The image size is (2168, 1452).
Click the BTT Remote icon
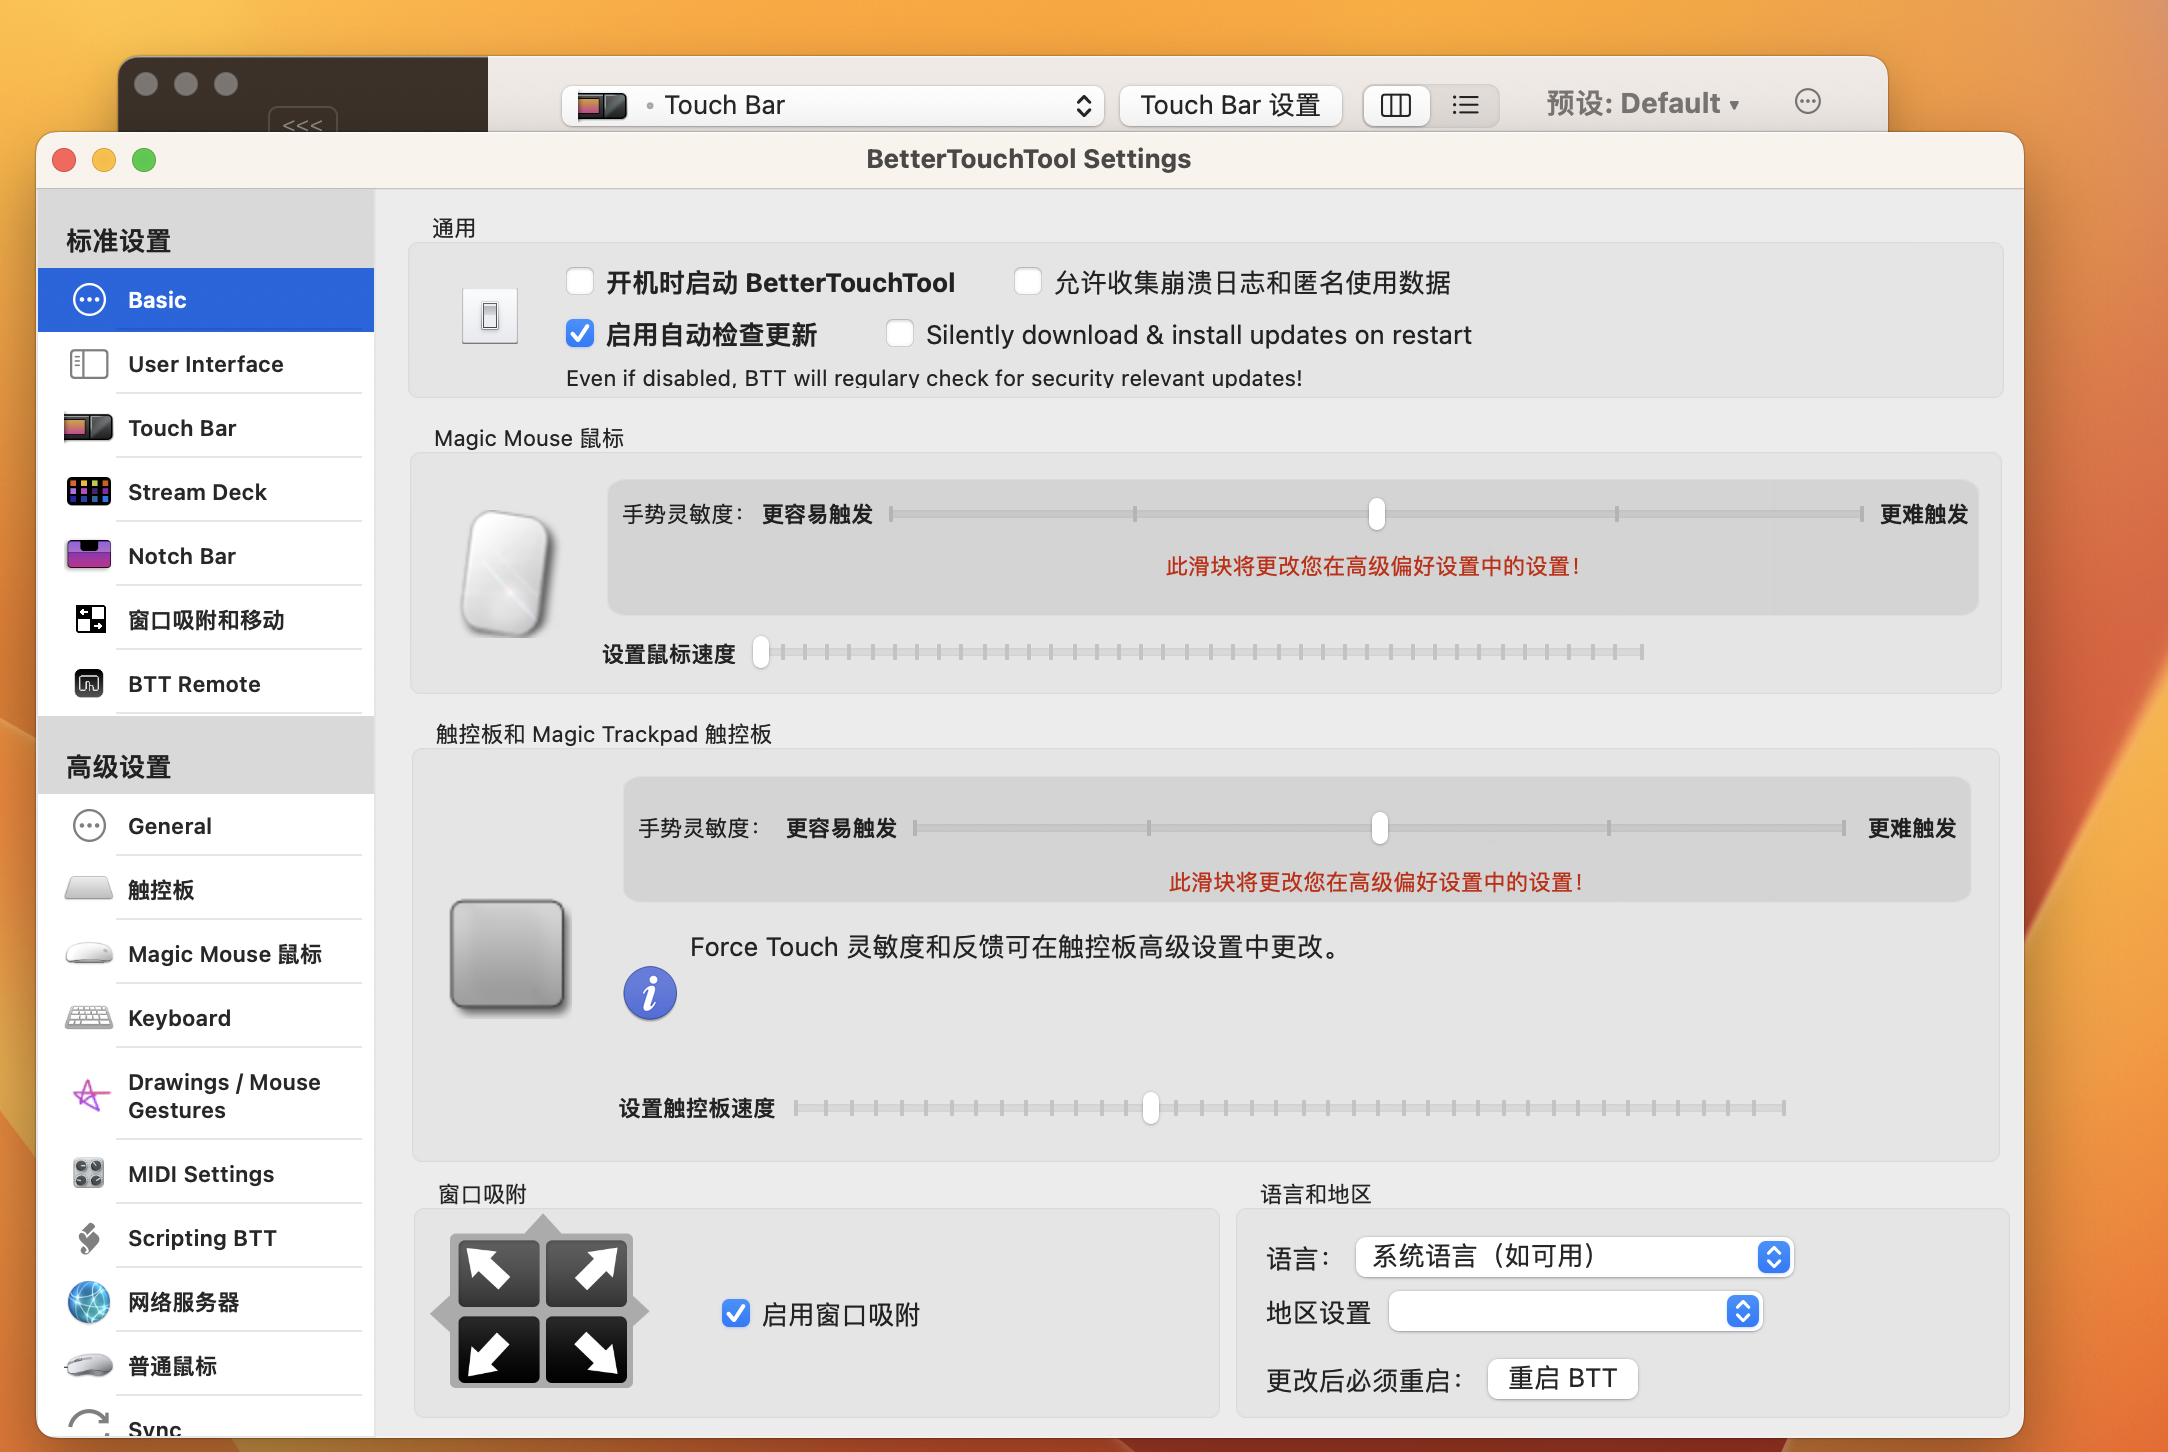pos(89,684)
